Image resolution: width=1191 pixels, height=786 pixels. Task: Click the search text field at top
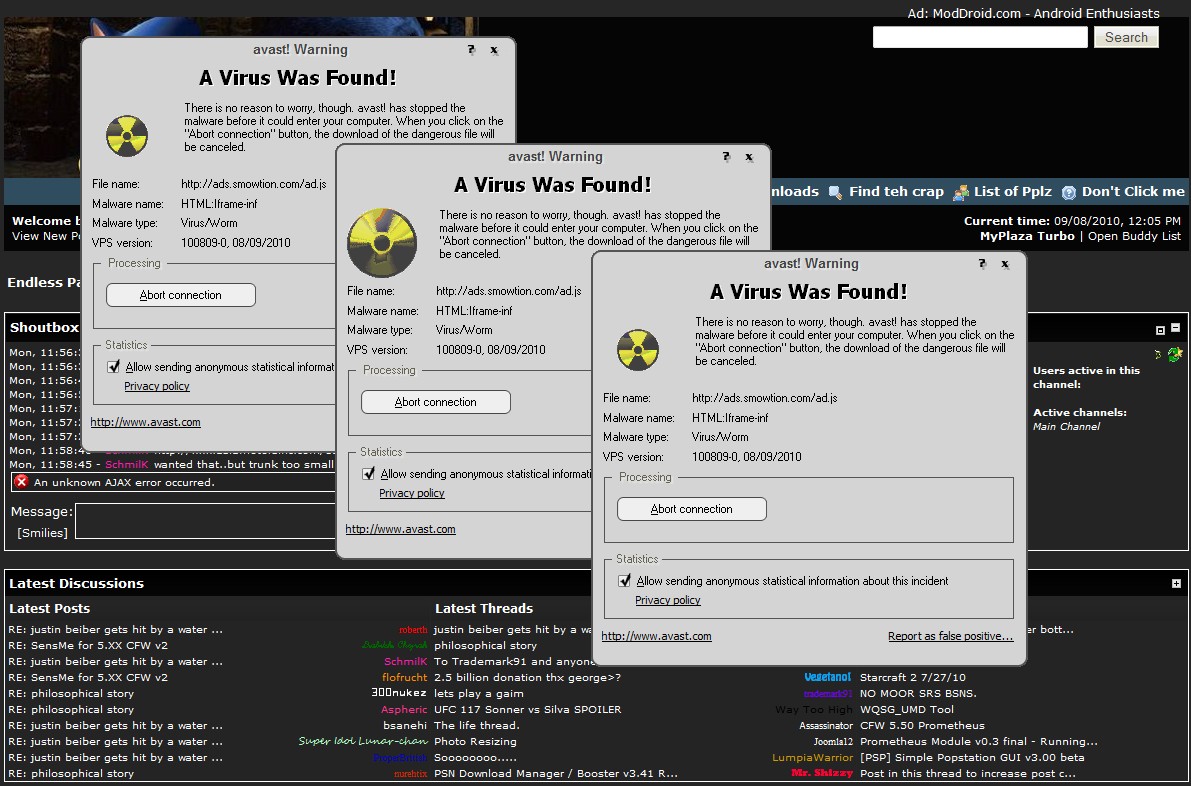pos(979,37)
